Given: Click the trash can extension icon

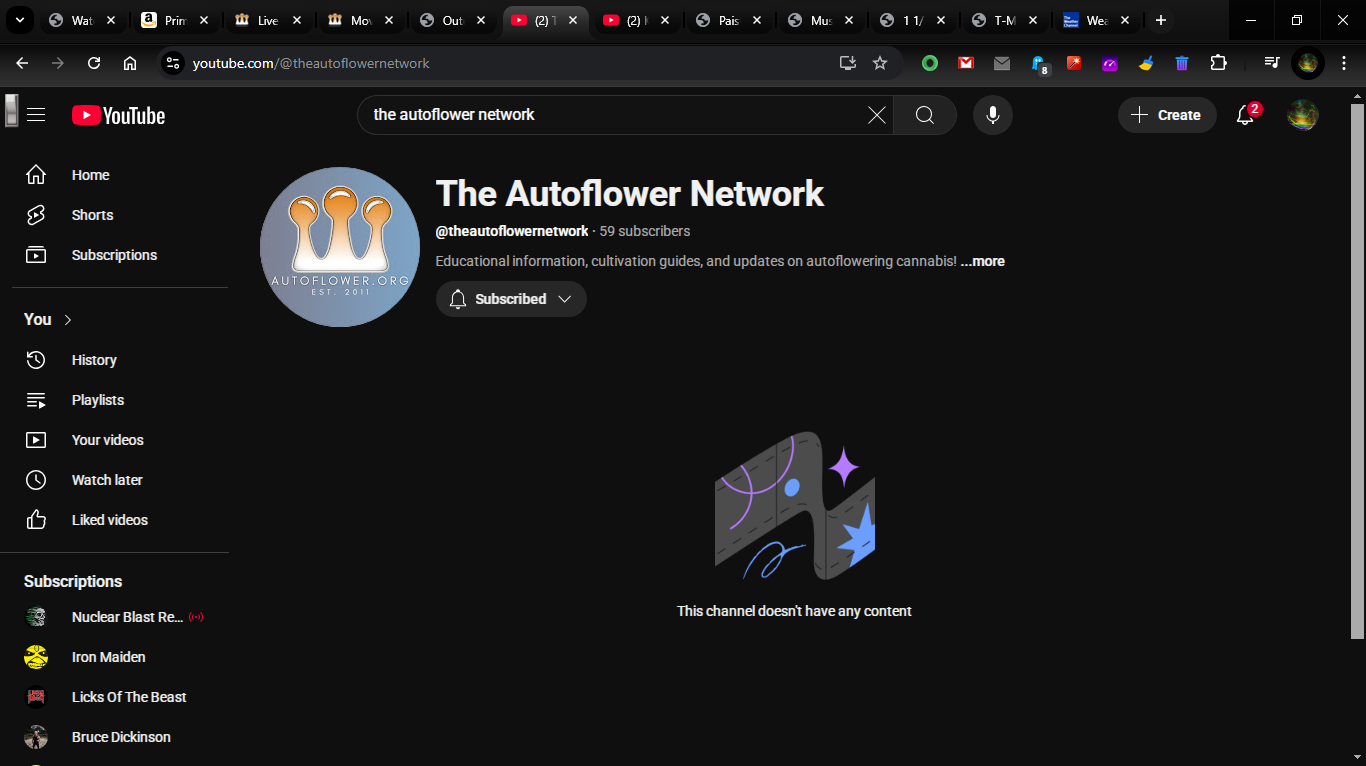Looking at the screenshot, I should coord(1182,63).
